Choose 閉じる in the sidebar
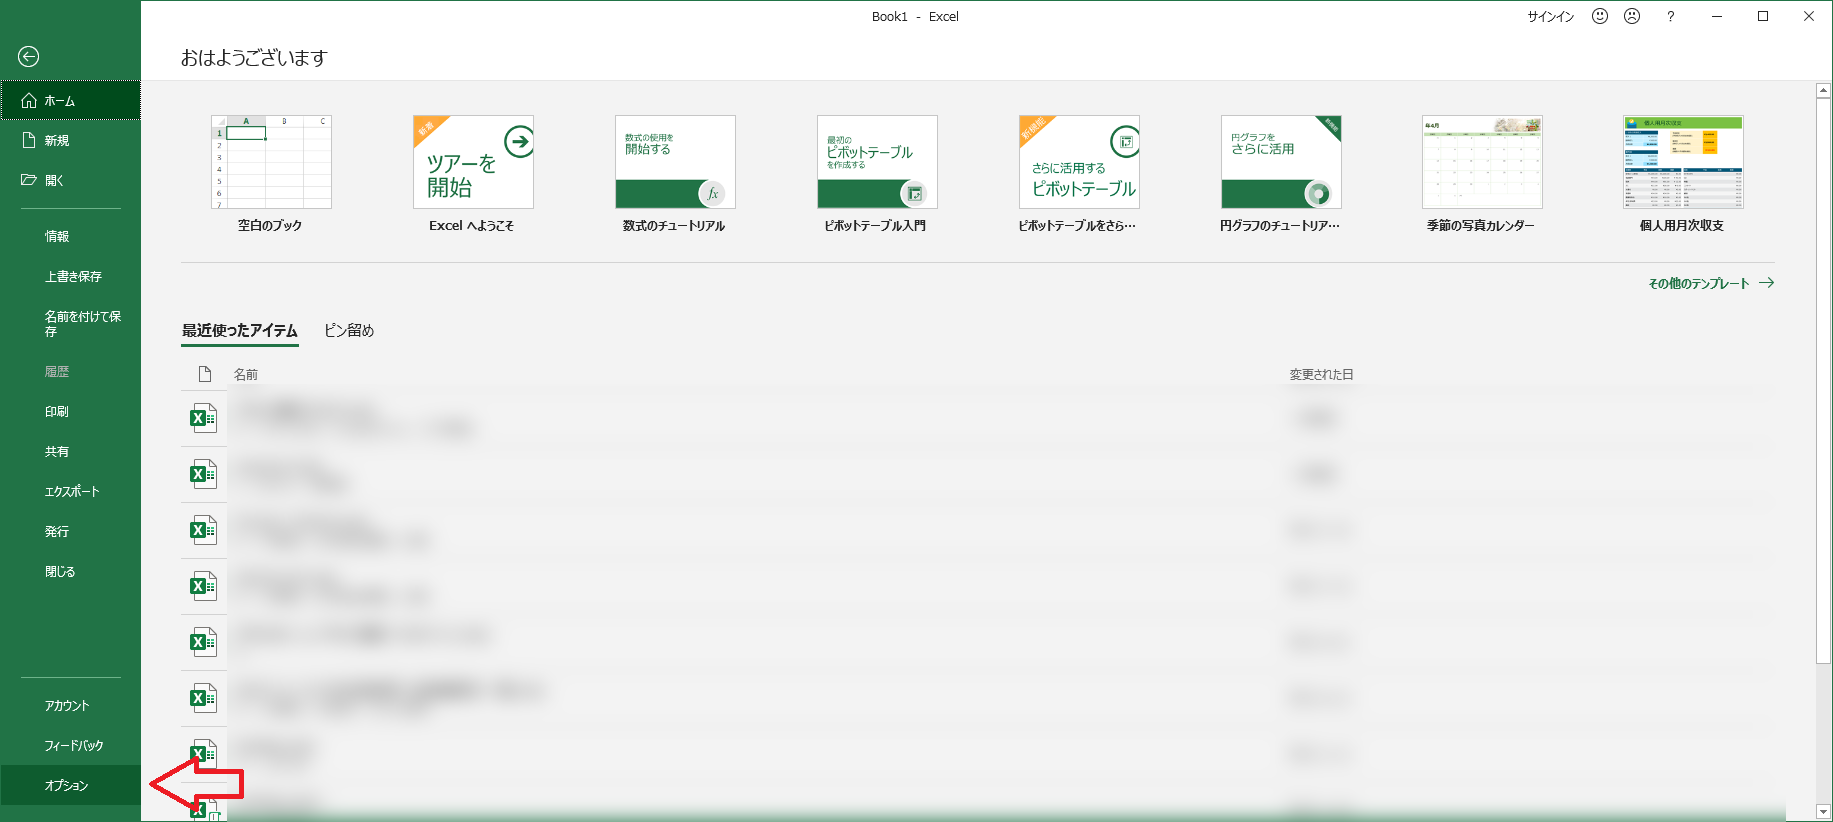This screenshot has height=822, width=1833. click(x=70, y=571)
